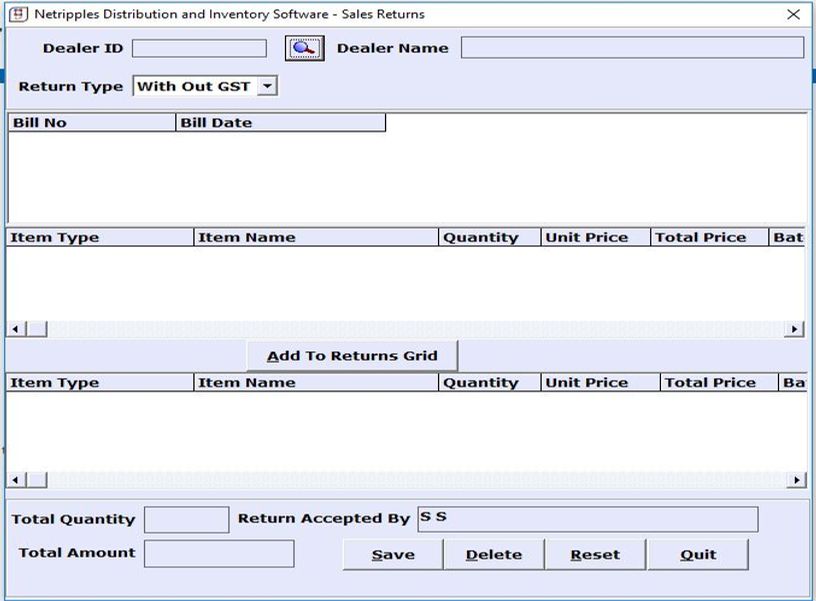
Task: Click the upper grid horizontal scrollbar thumb
Action: [x=37, y=329]
